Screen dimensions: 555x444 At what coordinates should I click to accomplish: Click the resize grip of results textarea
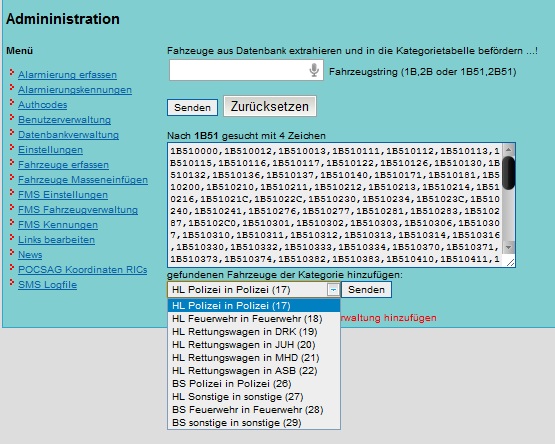[510, 262]
